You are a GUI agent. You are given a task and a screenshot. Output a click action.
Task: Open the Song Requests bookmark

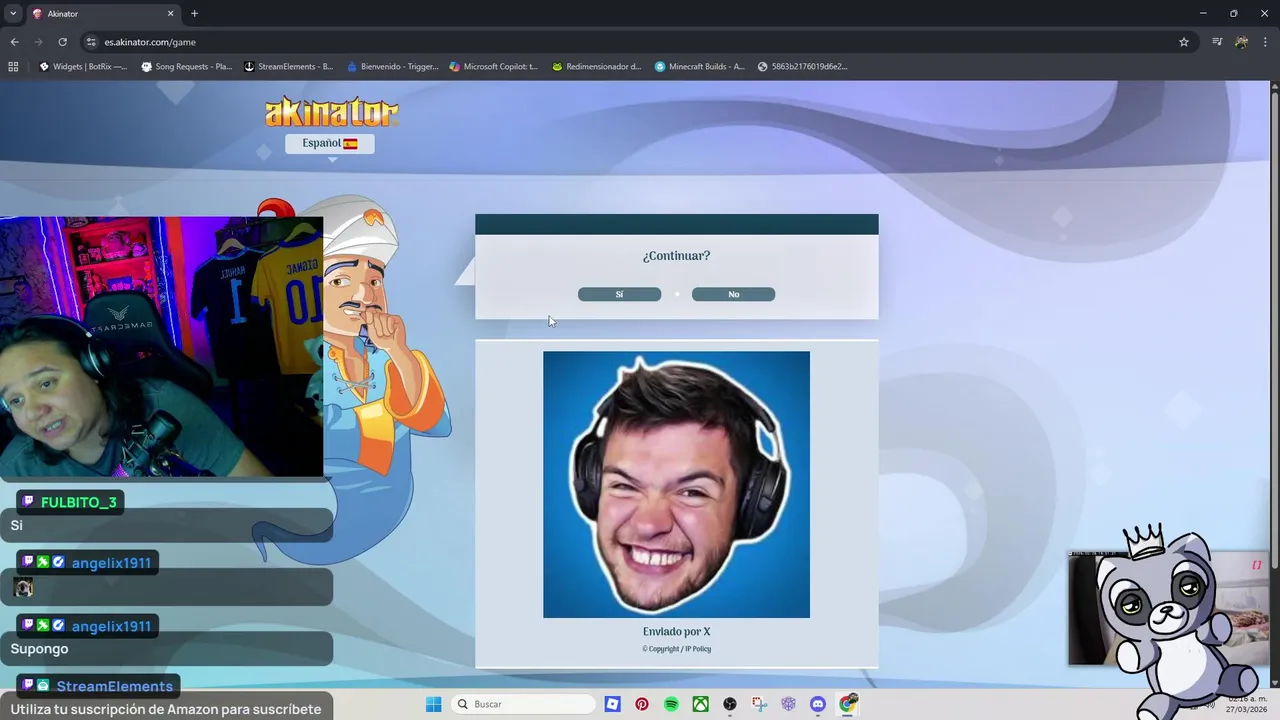(x=187, y=67)
